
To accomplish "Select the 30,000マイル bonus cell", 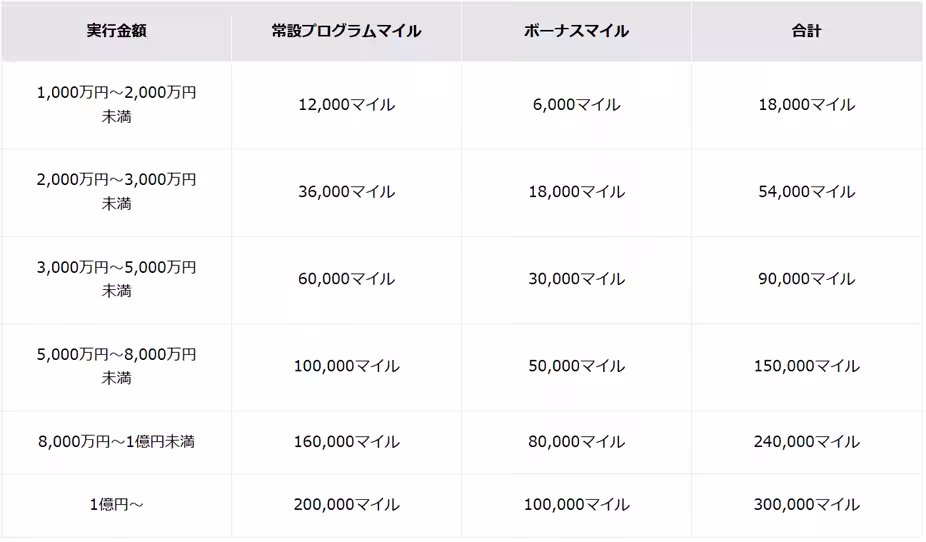I will coord(576,279).
